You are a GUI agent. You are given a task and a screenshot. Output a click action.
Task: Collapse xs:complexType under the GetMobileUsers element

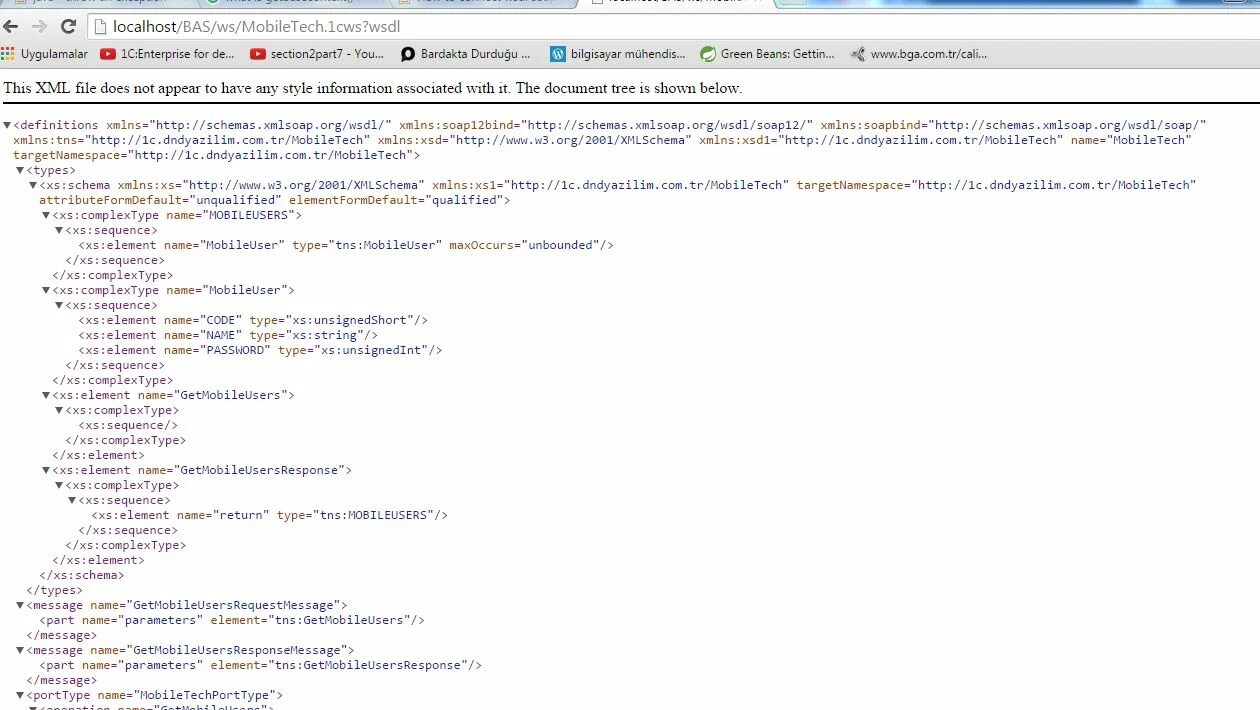pyautogui.click(x=59, y=410)
